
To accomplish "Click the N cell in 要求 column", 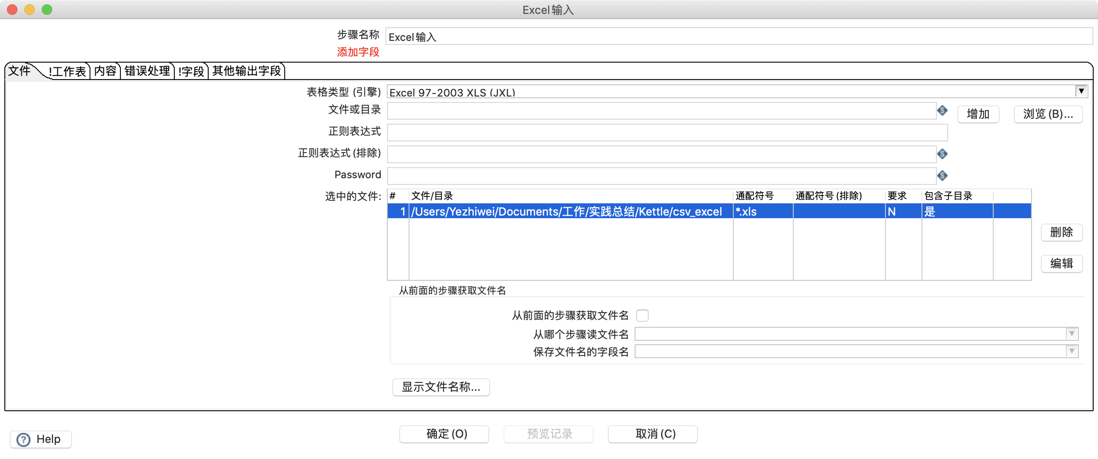I will [x=903, y=212].
